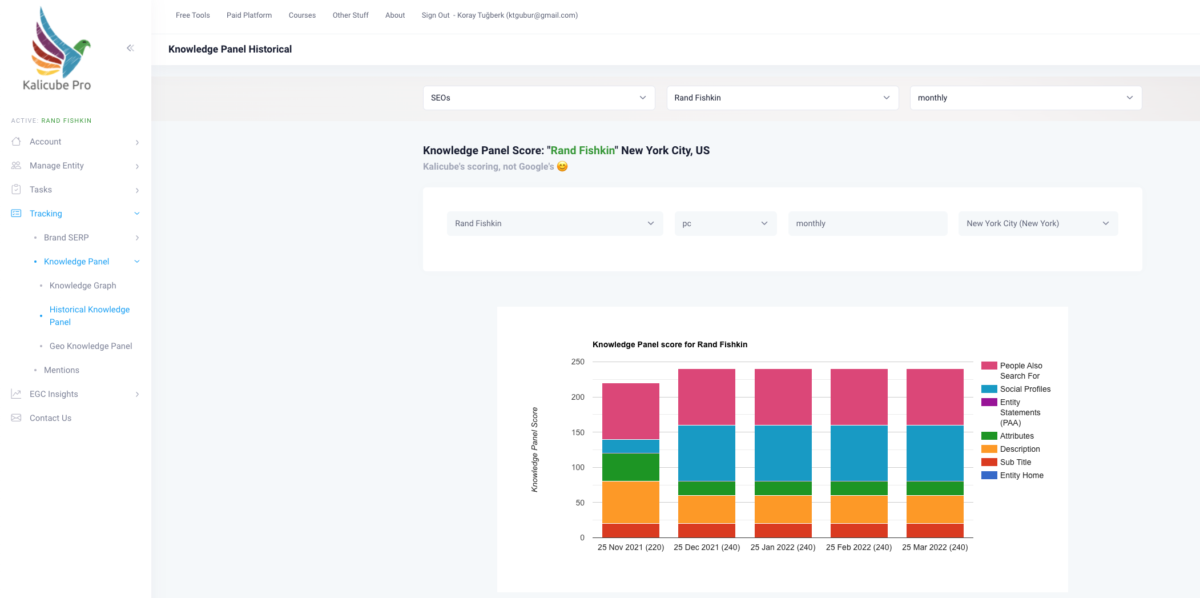Open the Brand SERP tracking item

coord(67,238)
